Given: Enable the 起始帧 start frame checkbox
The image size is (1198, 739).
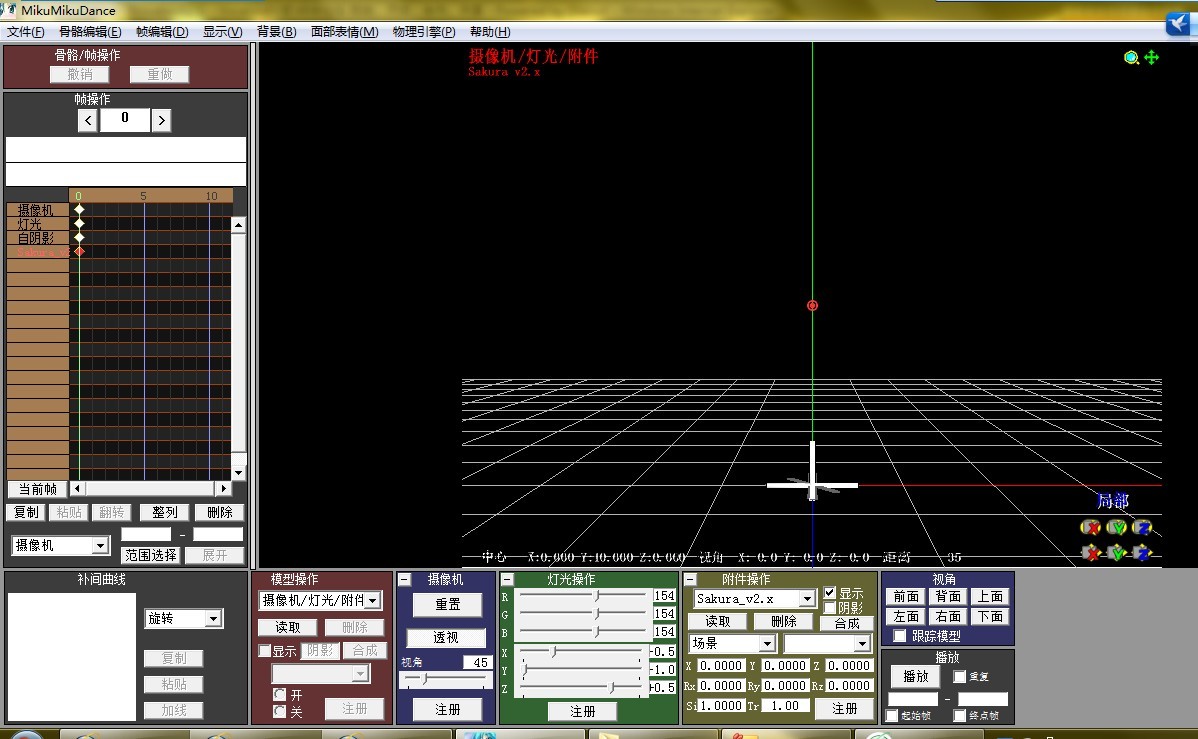Looking at the screenshot, I should point(892,715).
